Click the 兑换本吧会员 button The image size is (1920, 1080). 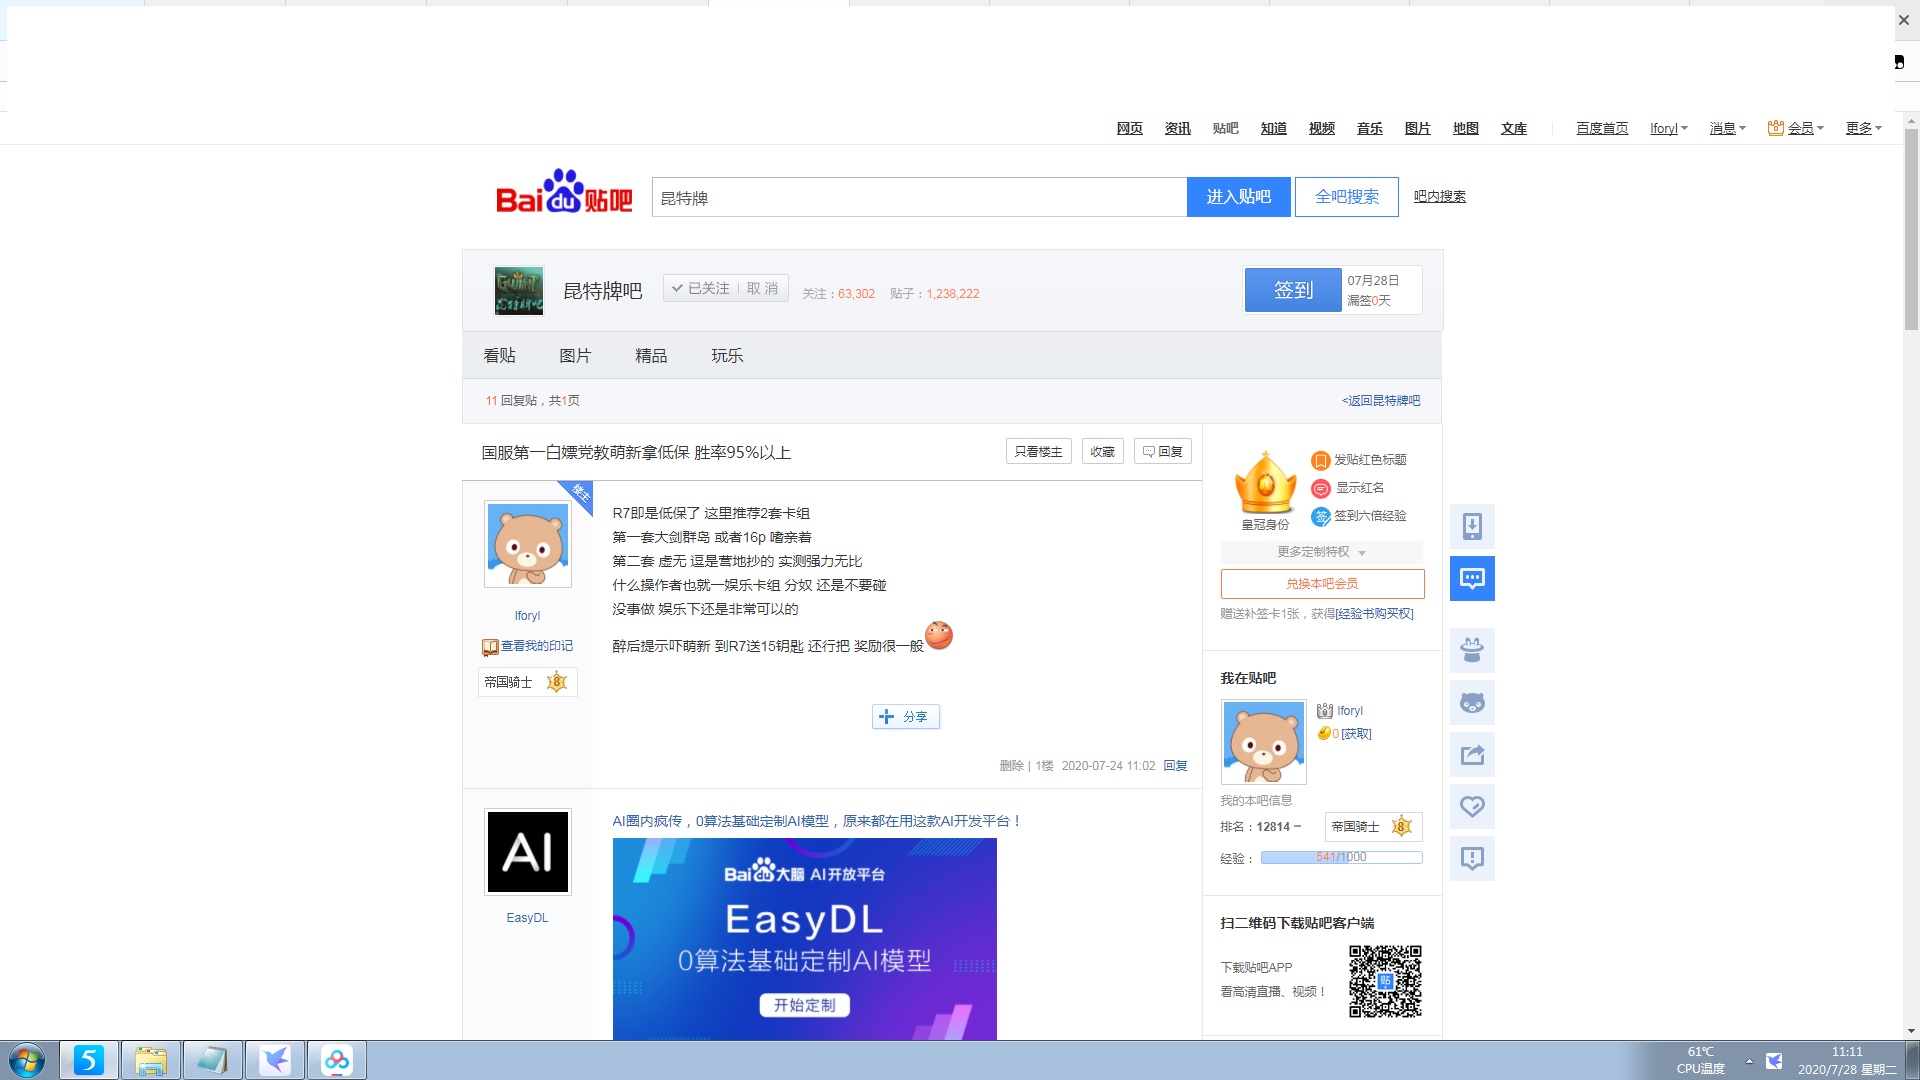click(x=1322, y=584)
